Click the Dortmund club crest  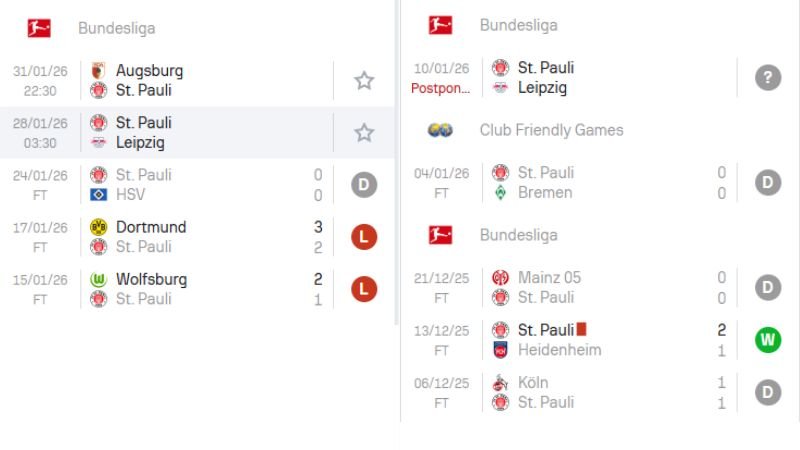[98, 227]
